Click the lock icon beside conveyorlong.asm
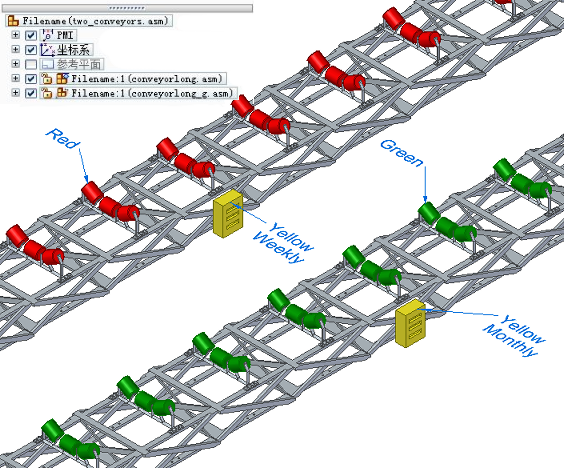The image size is (564, 468). click(x=47, y=79)
